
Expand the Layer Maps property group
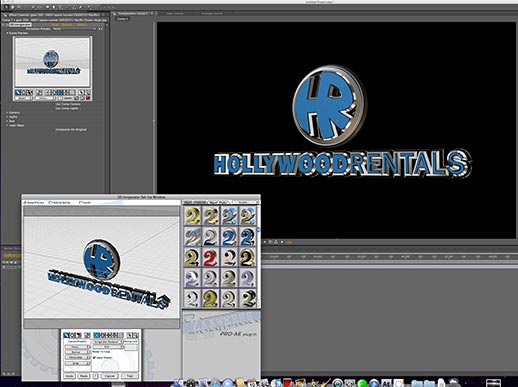(x=7, y=125)
